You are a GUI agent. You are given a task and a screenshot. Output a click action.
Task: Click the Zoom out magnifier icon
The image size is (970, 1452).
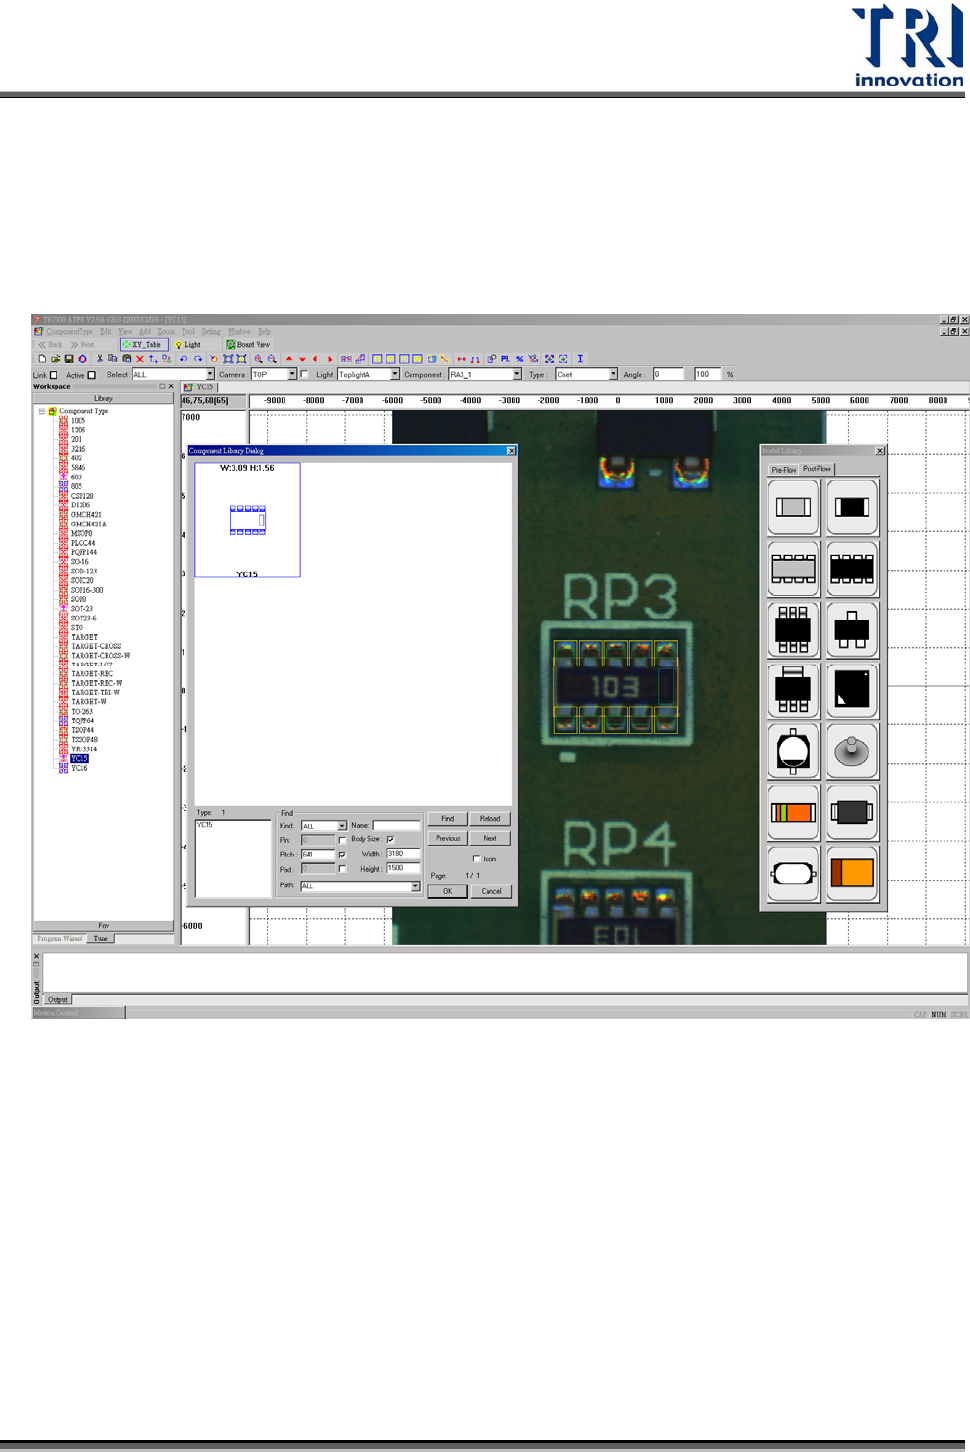[x=272, y=359]
